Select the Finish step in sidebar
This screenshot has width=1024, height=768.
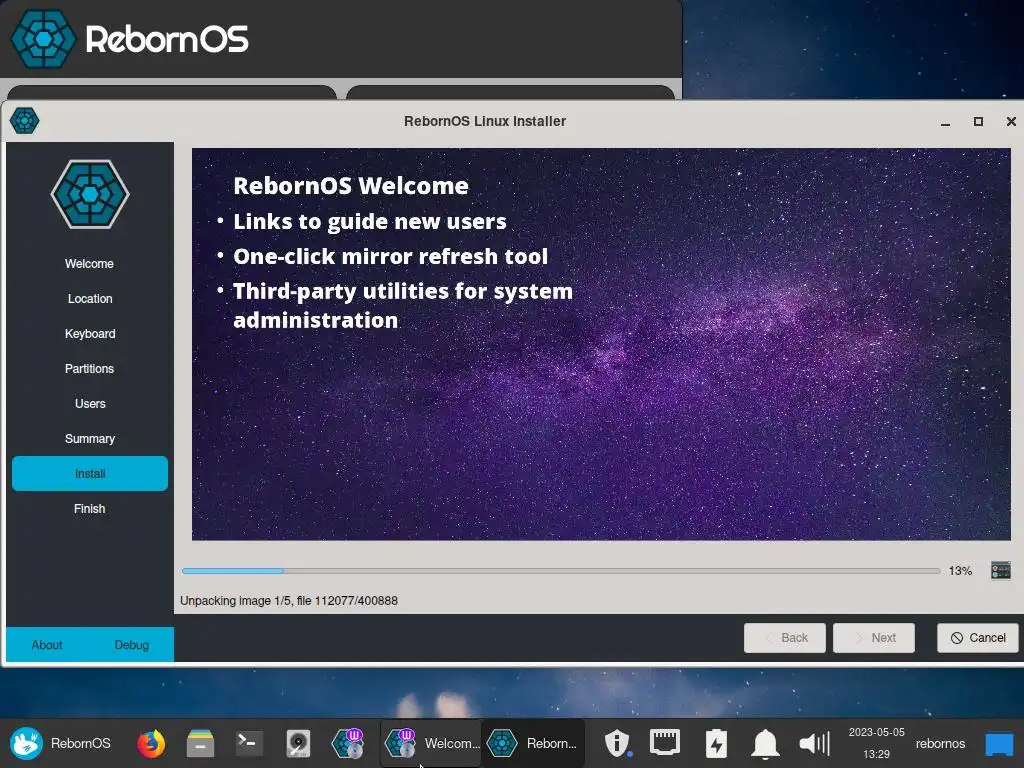(89, 509)
